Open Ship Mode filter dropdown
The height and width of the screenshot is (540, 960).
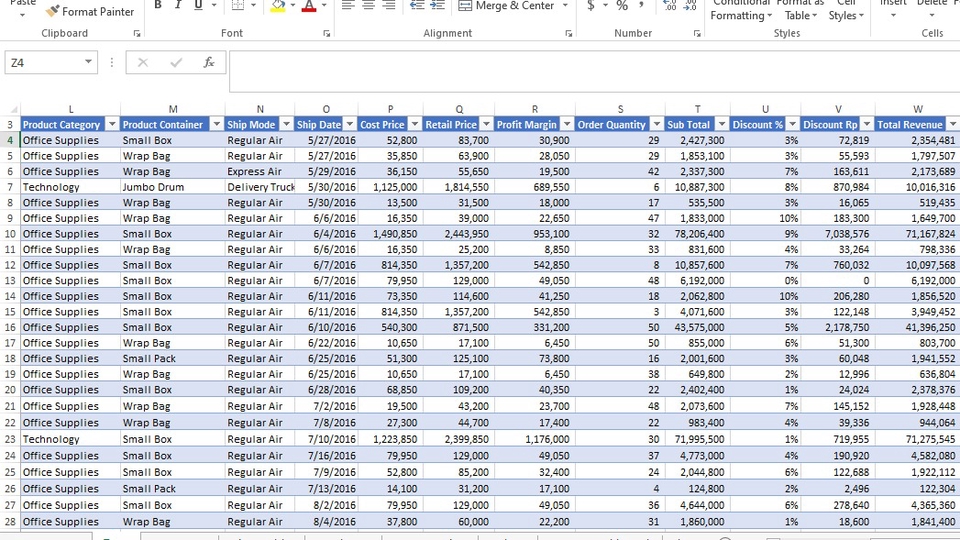click(x=286, y=124)
